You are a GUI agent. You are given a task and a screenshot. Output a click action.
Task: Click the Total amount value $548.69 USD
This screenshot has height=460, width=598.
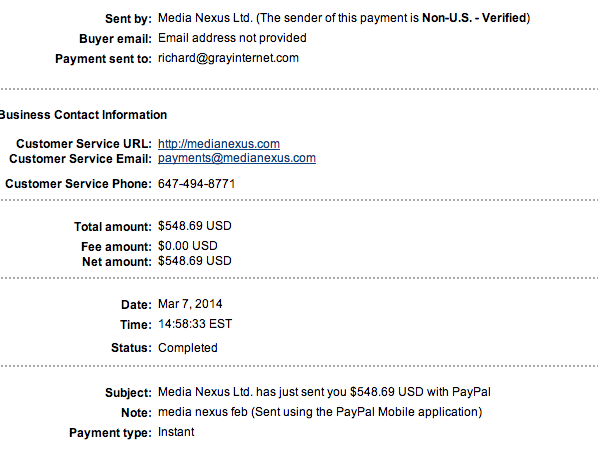[x=195, y=226]
